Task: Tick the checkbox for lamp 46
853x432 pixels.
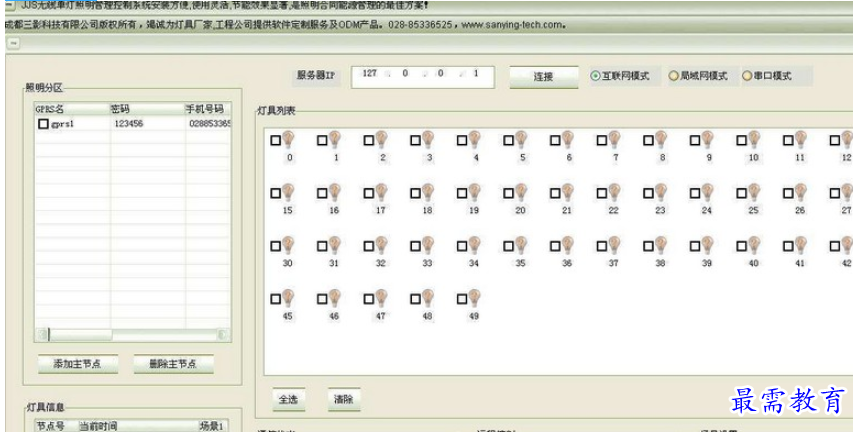Action: tap(322, 299)
